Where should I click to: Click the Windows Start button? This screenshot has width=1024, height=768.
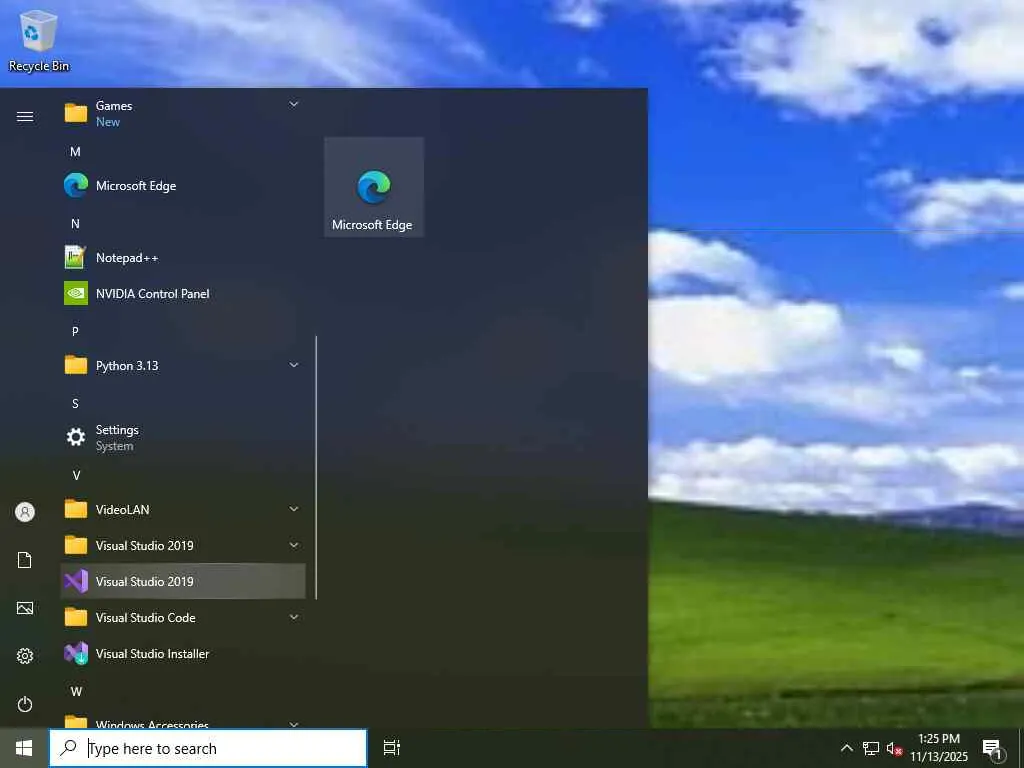tap(24, 748)
